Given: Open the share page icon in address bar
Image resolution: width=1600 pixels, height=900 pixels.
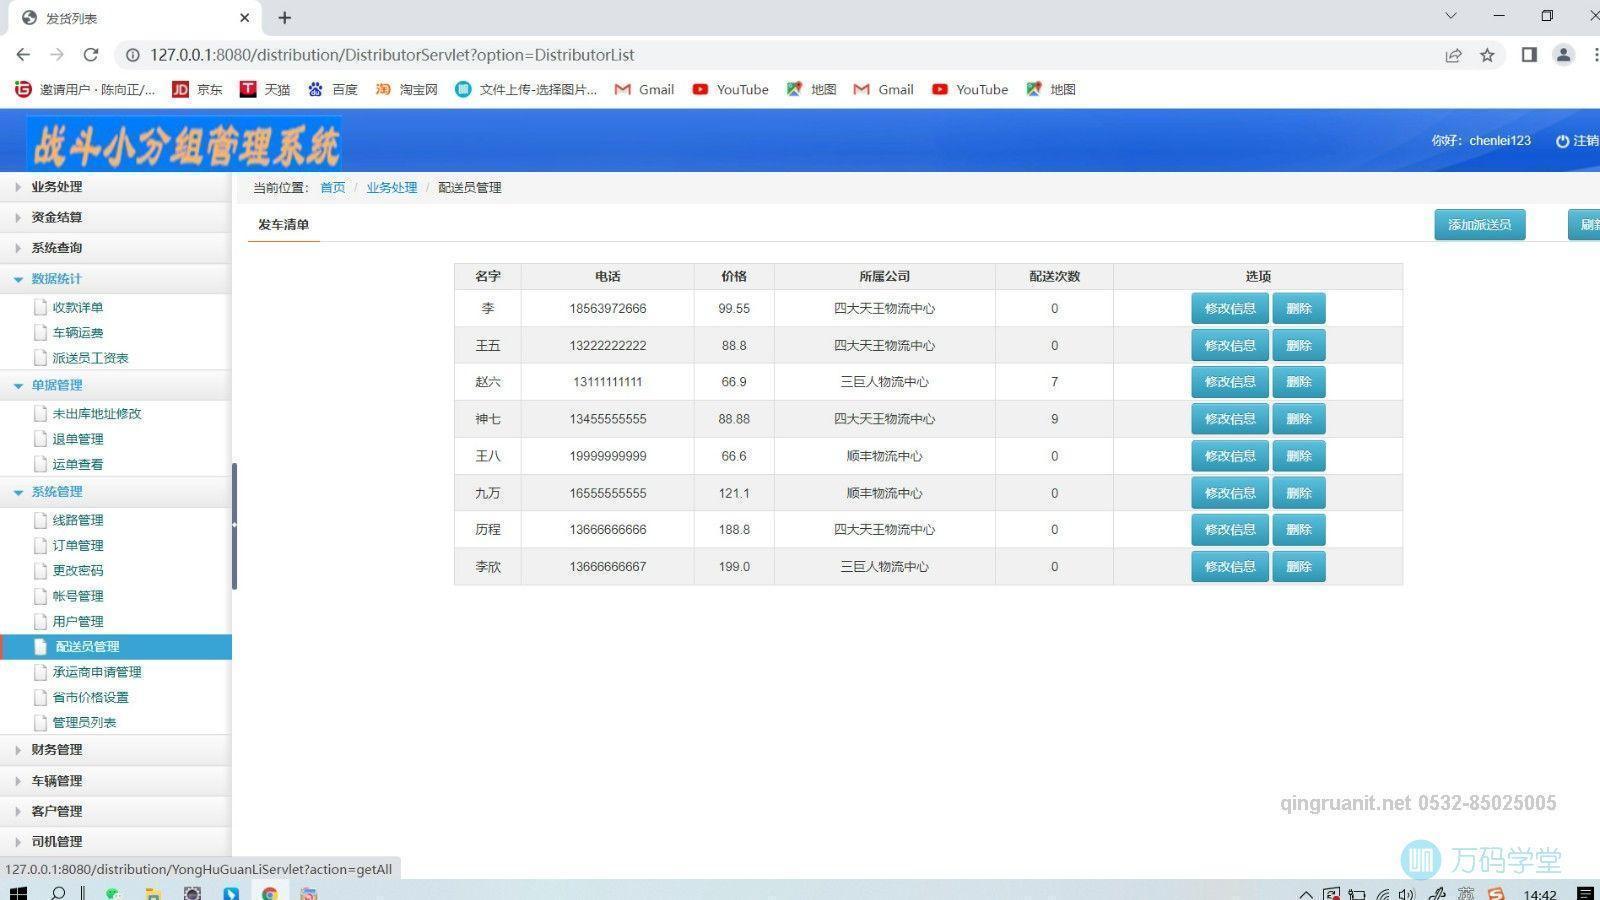Looking at the screenshot, I should click(x=1453, y=55).
